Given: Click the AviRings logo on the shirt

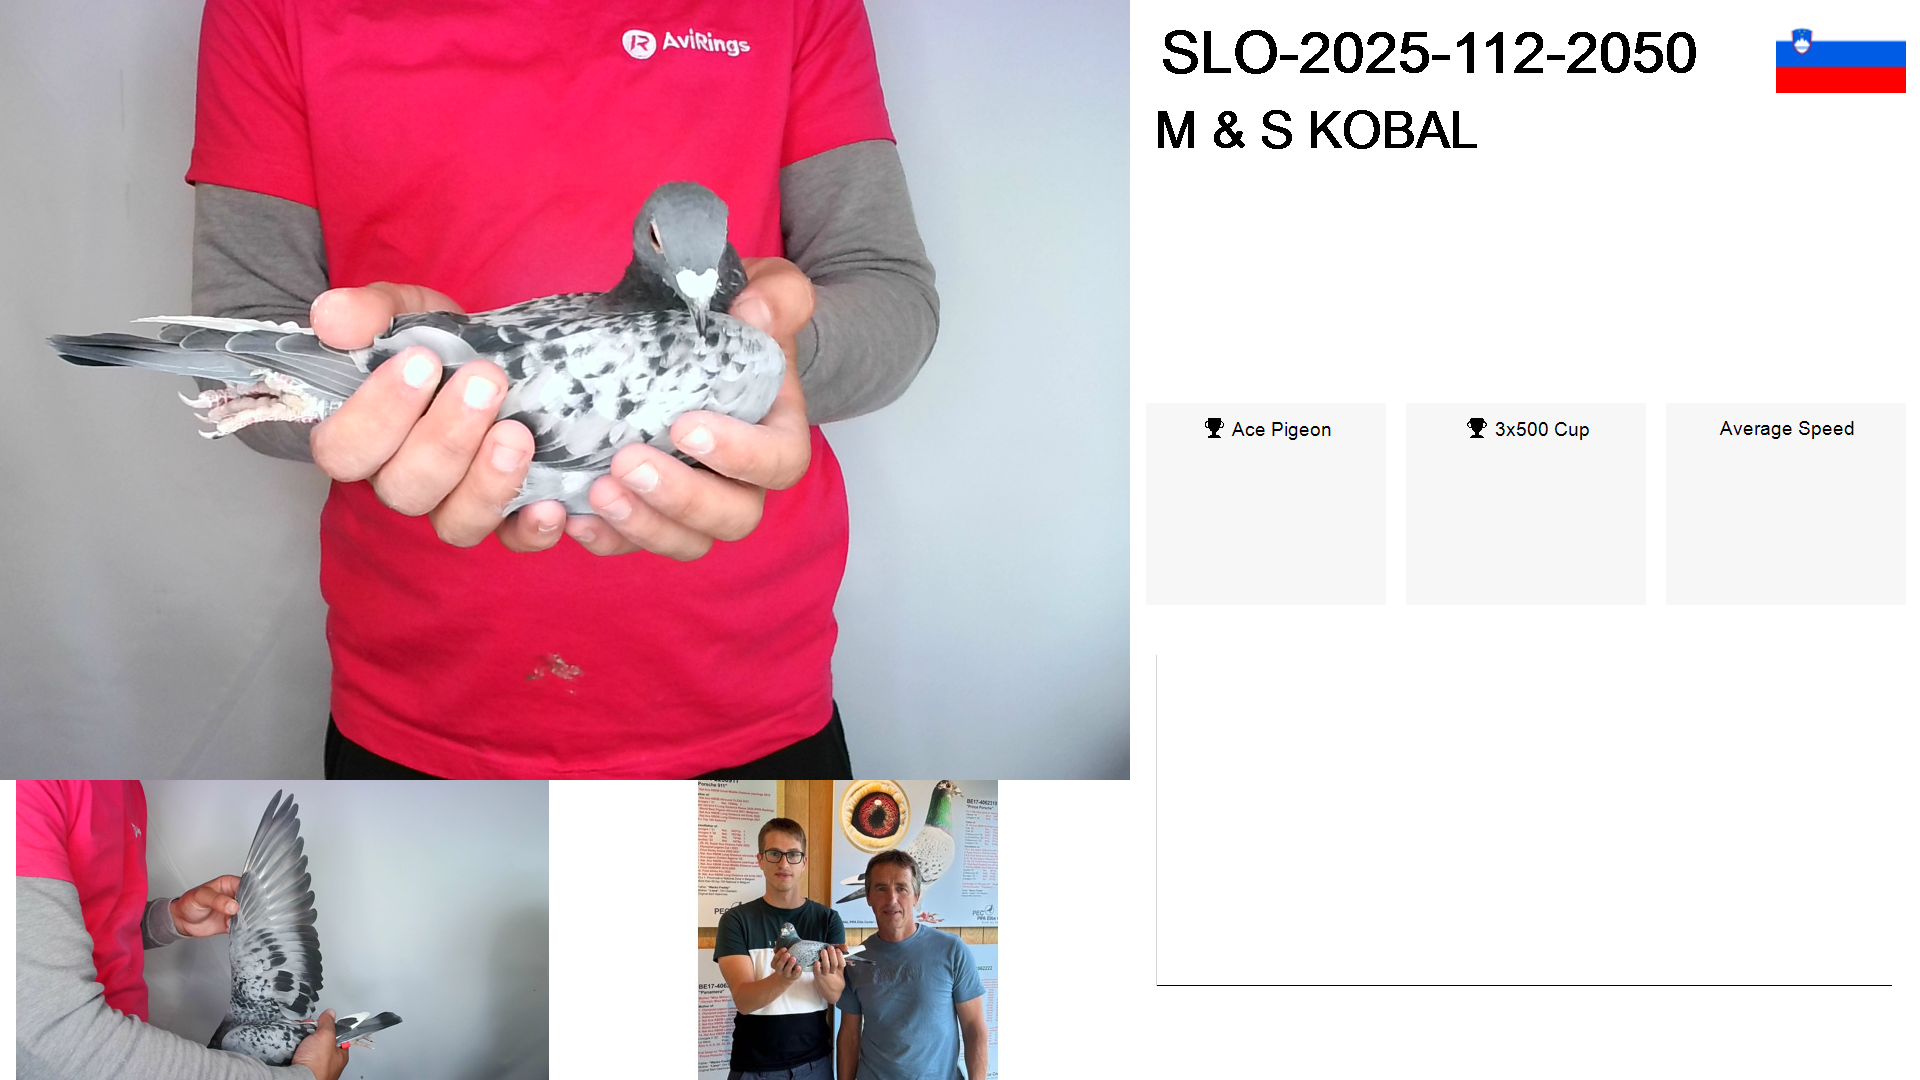Looking at the screenshot, I should click(x=686, y=43).
